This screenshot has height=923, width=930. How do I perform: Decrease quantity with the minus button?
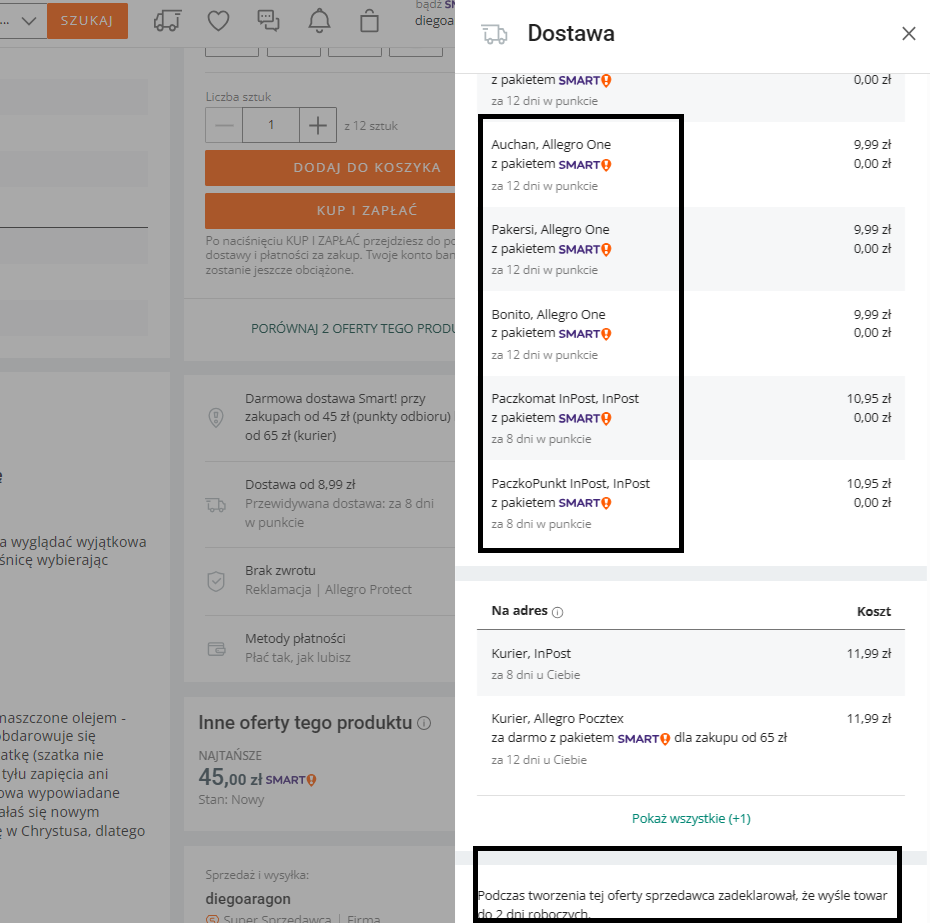(x=224, y=125)
